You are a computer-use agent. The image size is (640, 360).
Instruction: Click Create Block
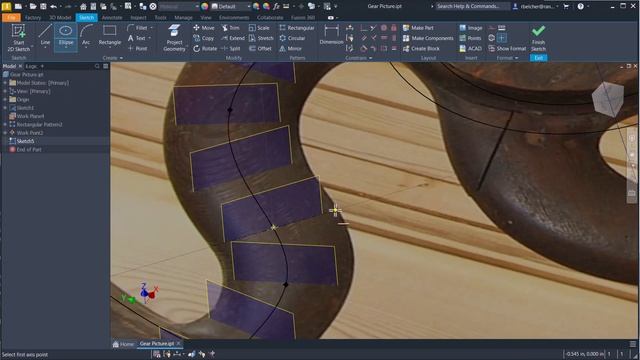(421, 48)
